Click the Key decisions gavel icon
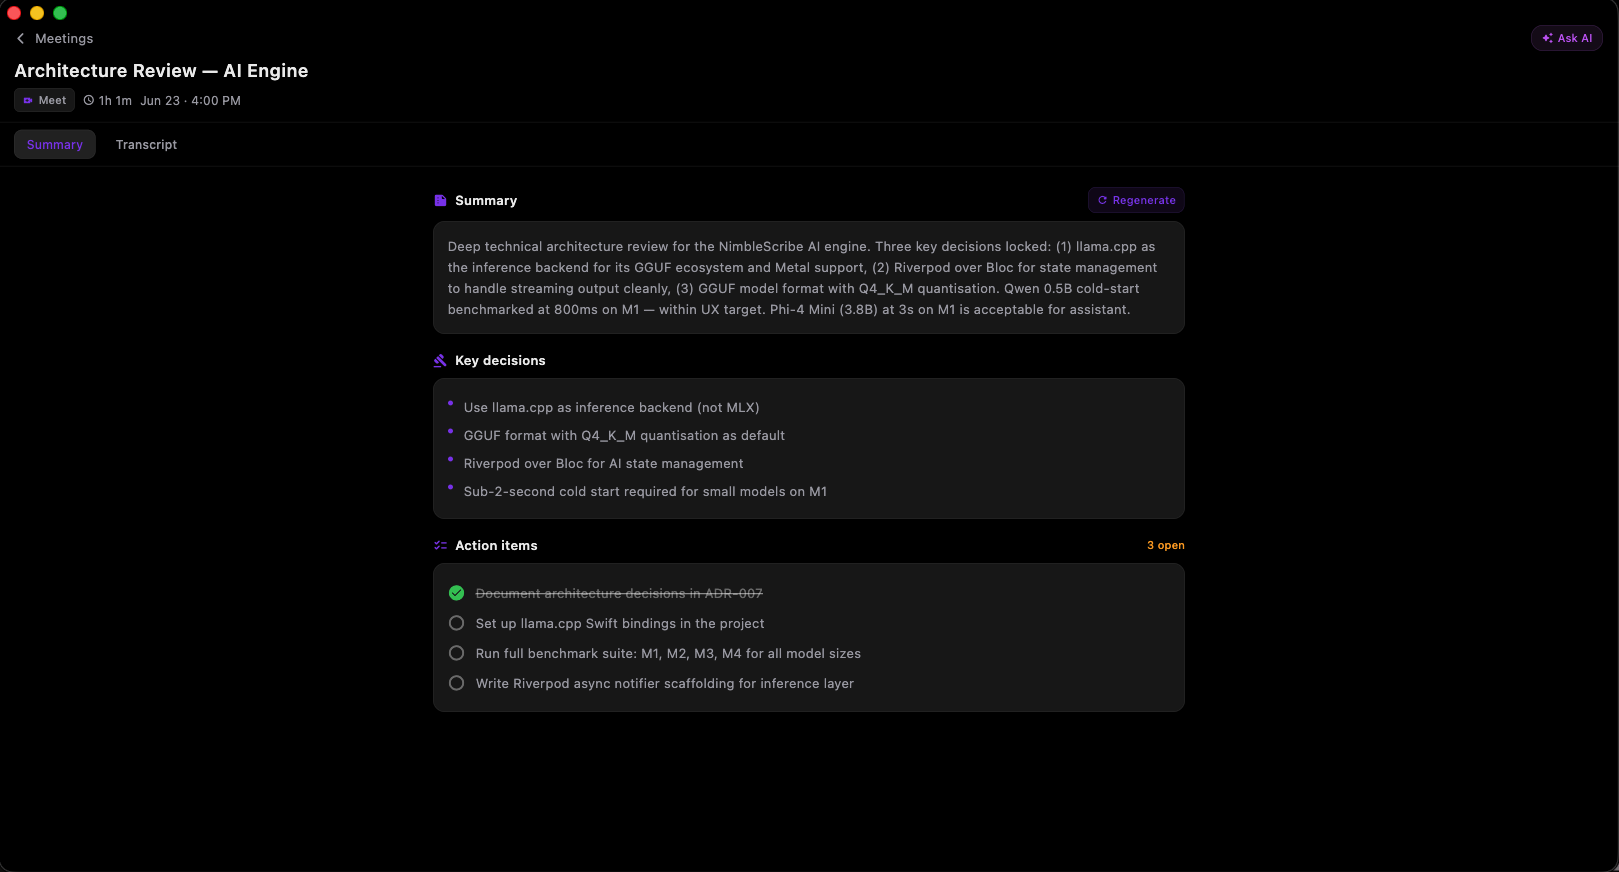 pos(440,360)
